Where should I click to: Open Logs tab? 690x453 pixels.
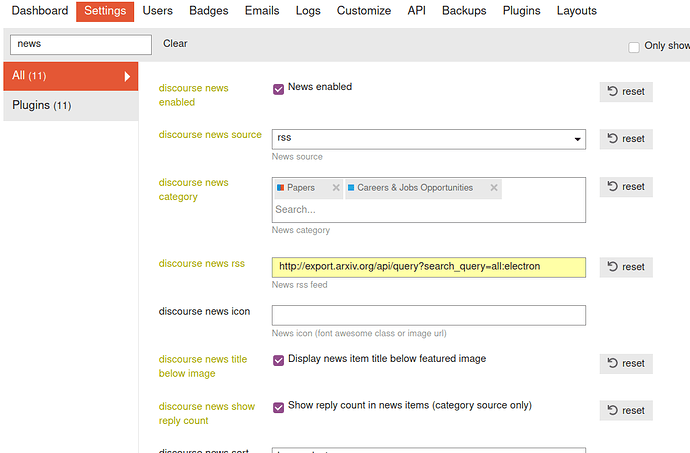(x=308, y=11)
